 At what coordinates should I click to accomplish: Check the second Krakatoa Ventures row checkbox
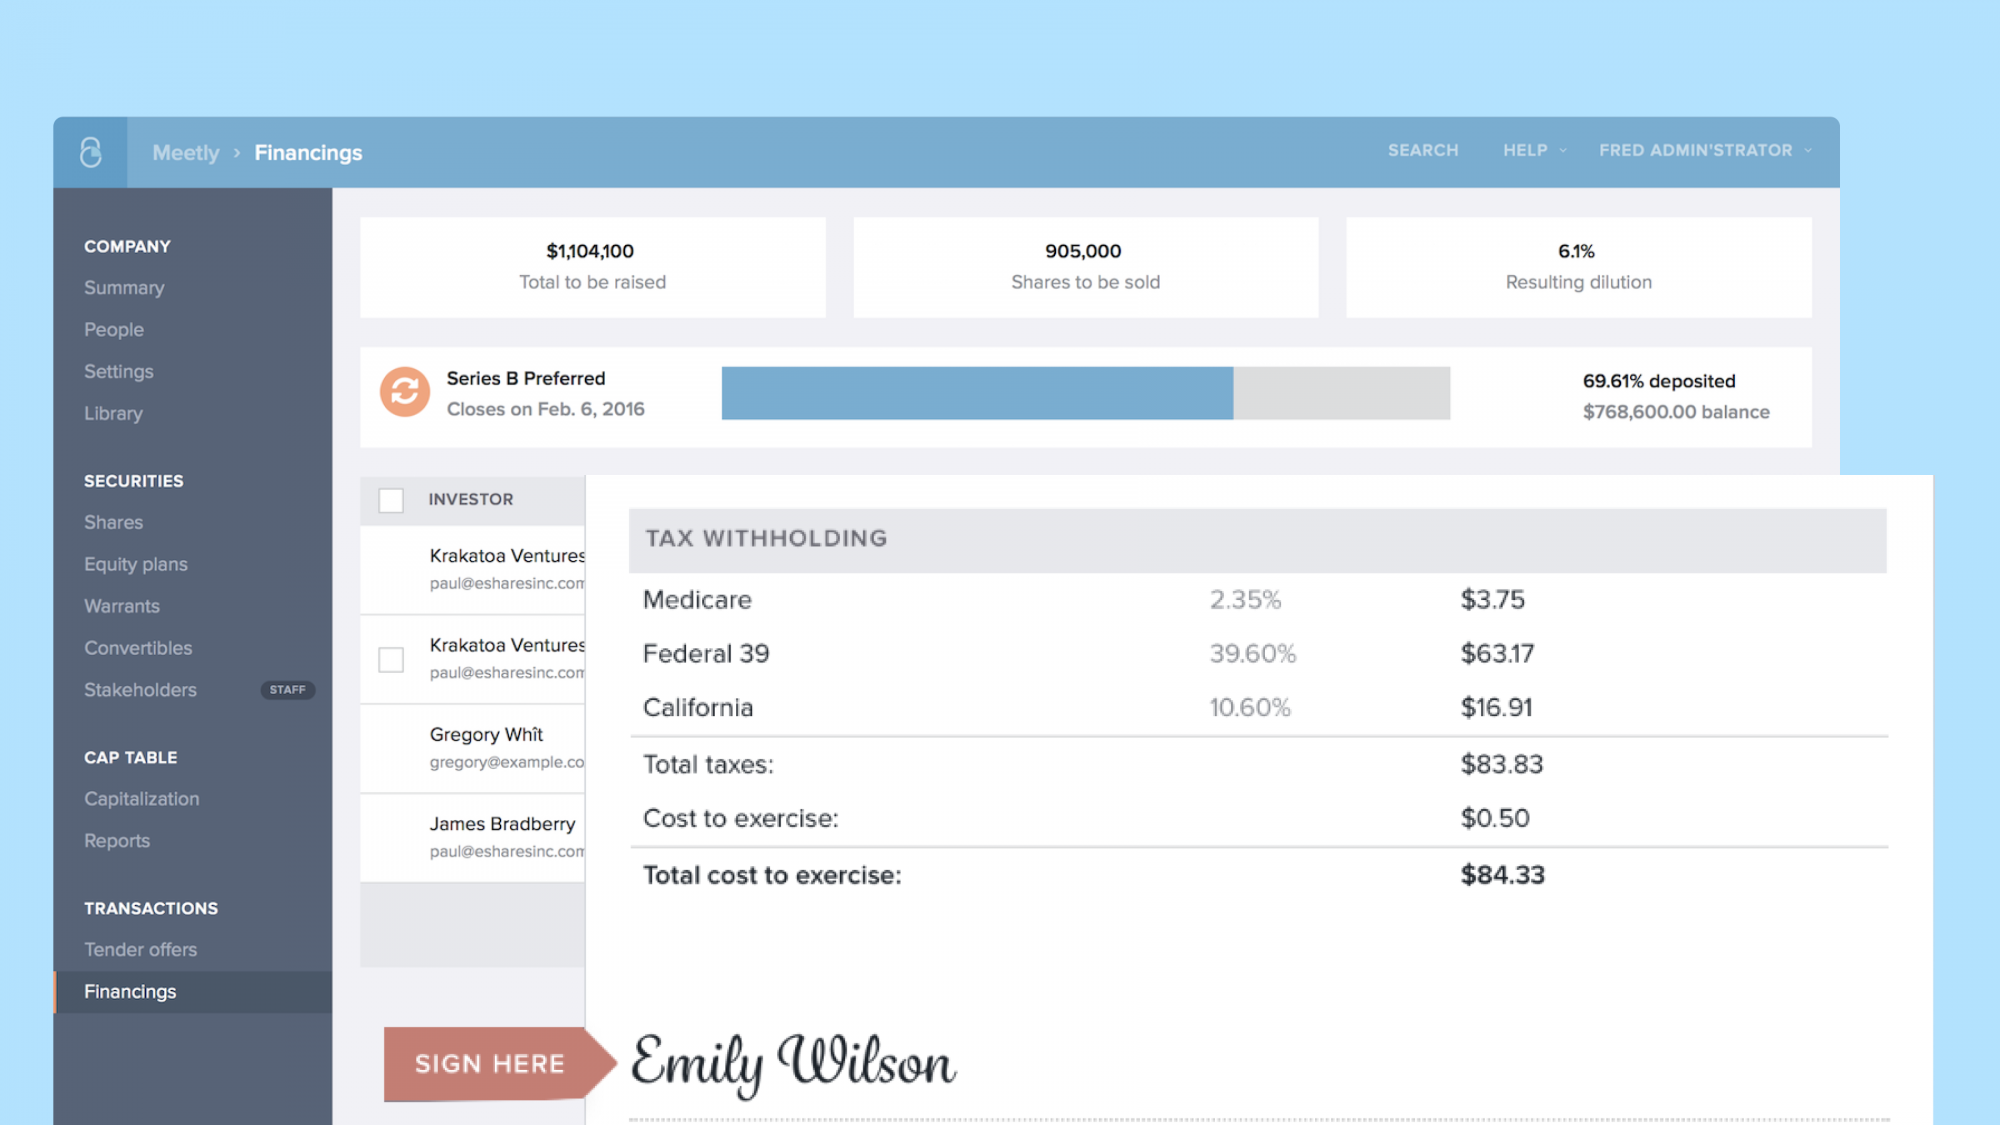click(391, 659)
